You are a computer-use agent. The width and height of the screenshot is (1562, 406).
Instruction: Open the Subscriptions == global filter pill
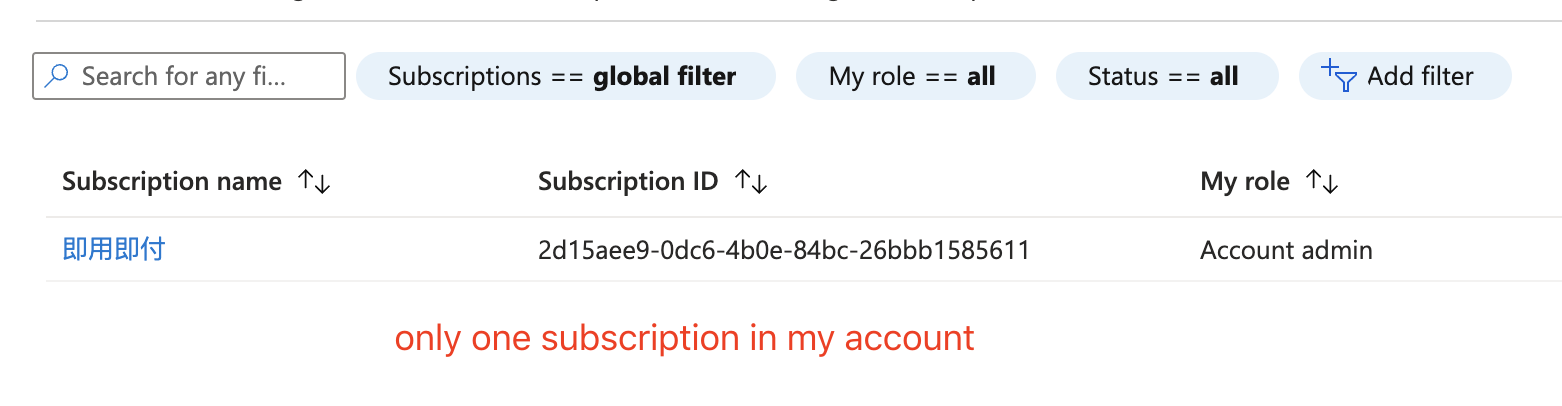tap(565, 76)
